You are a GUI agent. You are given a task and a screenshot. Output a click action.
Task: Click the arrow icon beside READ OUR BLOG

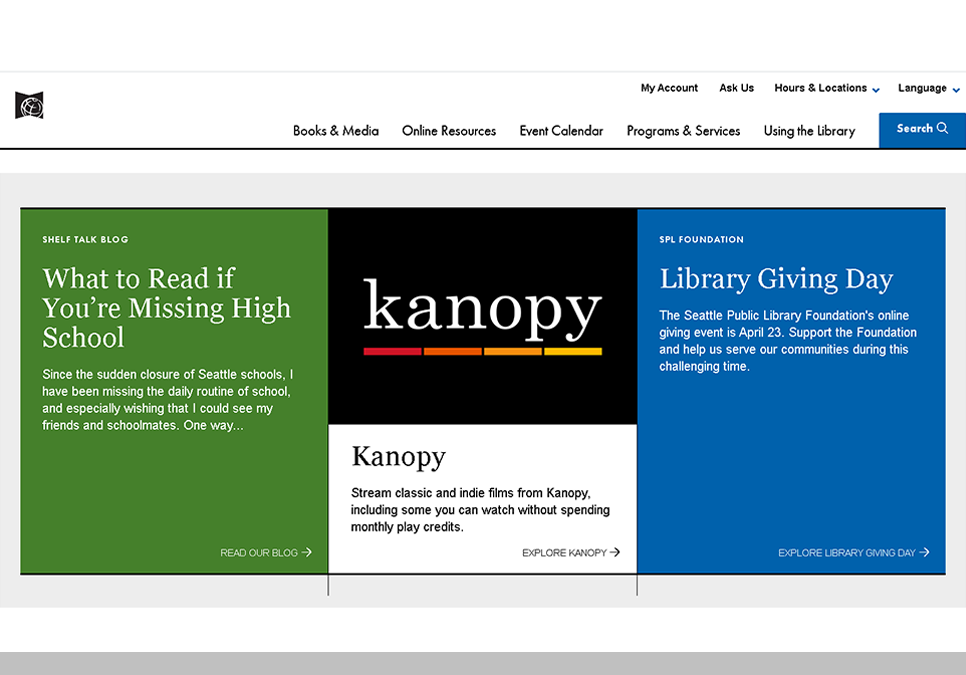pyautogui.click(x=307, y=552)
